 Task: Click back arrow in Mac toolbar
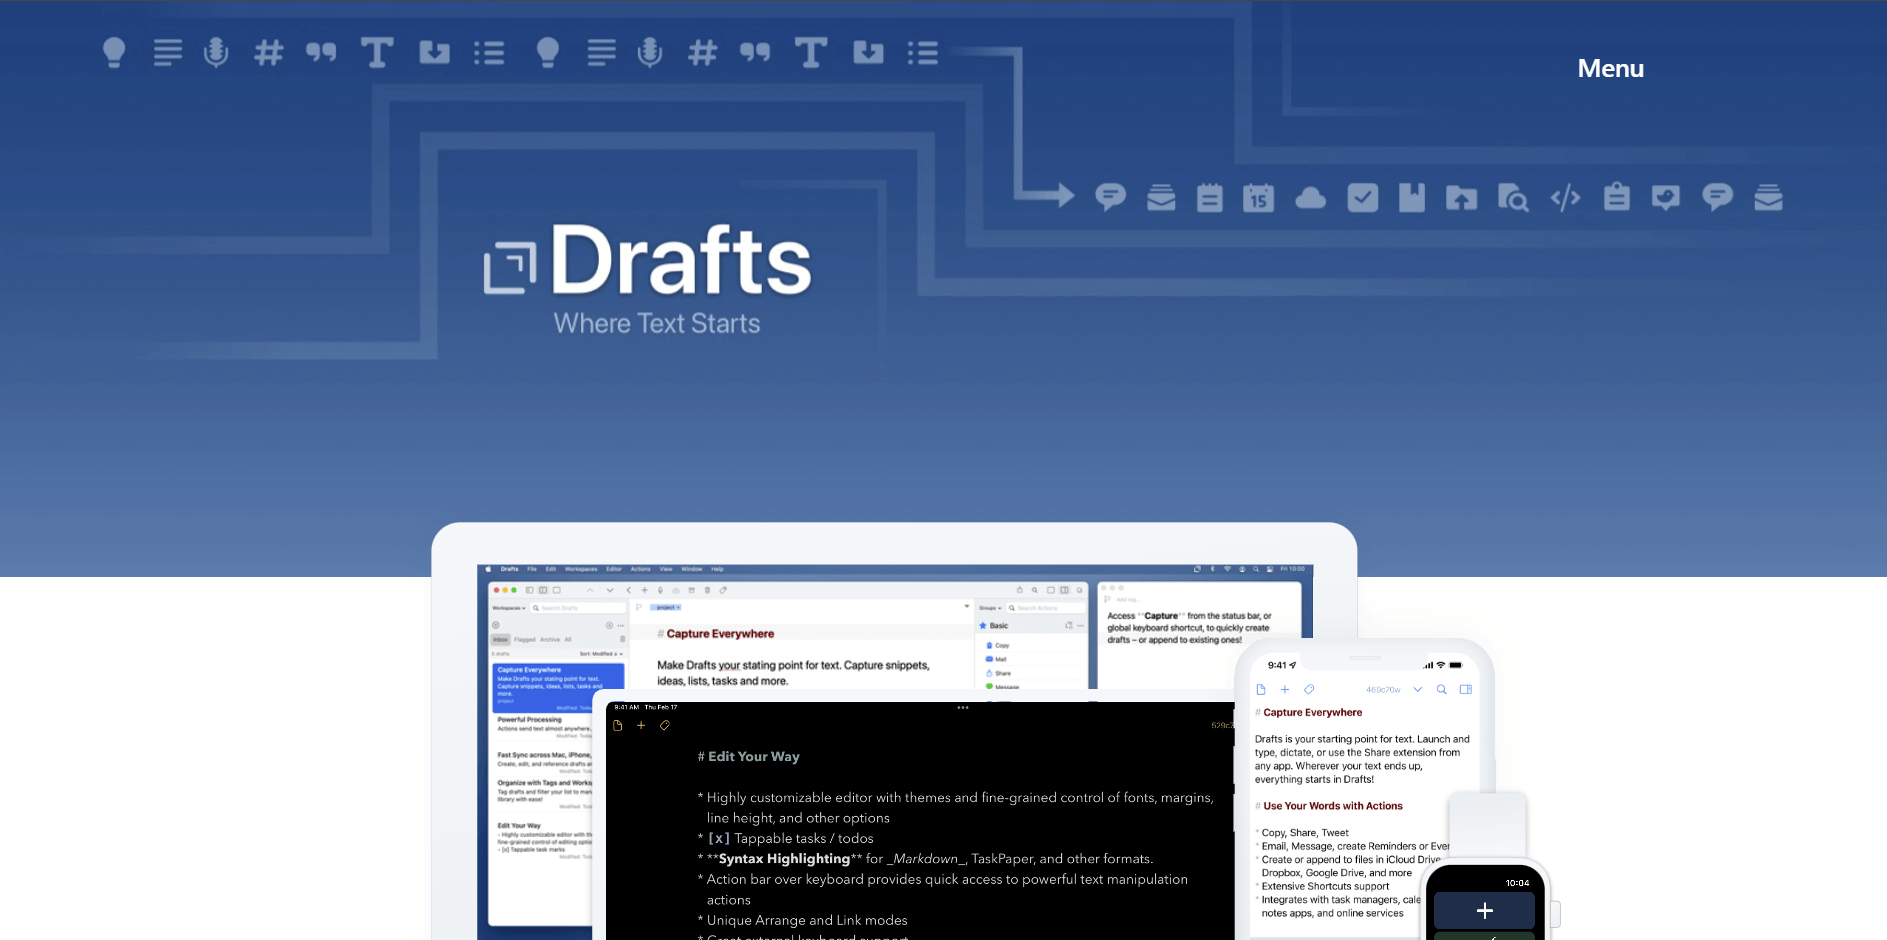point(628,590)
